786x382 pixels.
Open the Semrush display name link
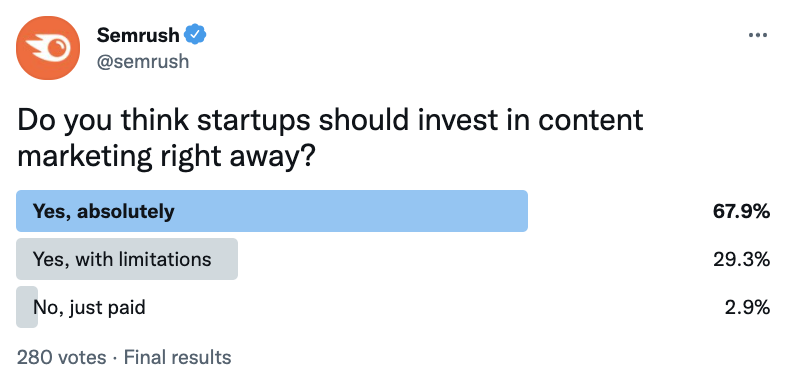[x=138, y=35]
